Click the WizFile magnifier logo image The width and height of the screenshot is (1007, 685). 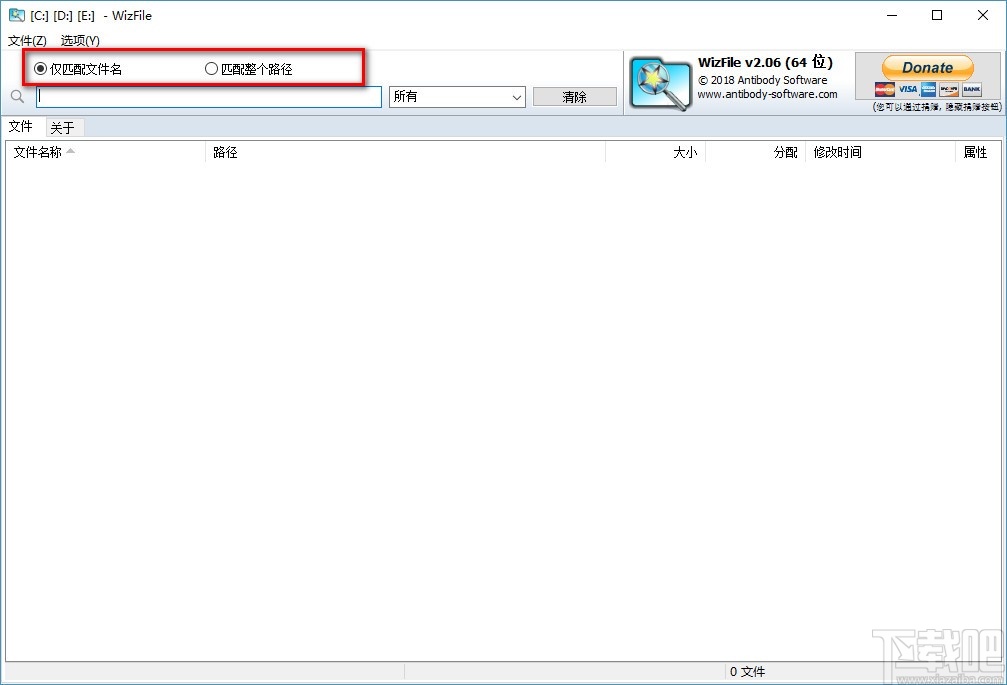[660, 84]
